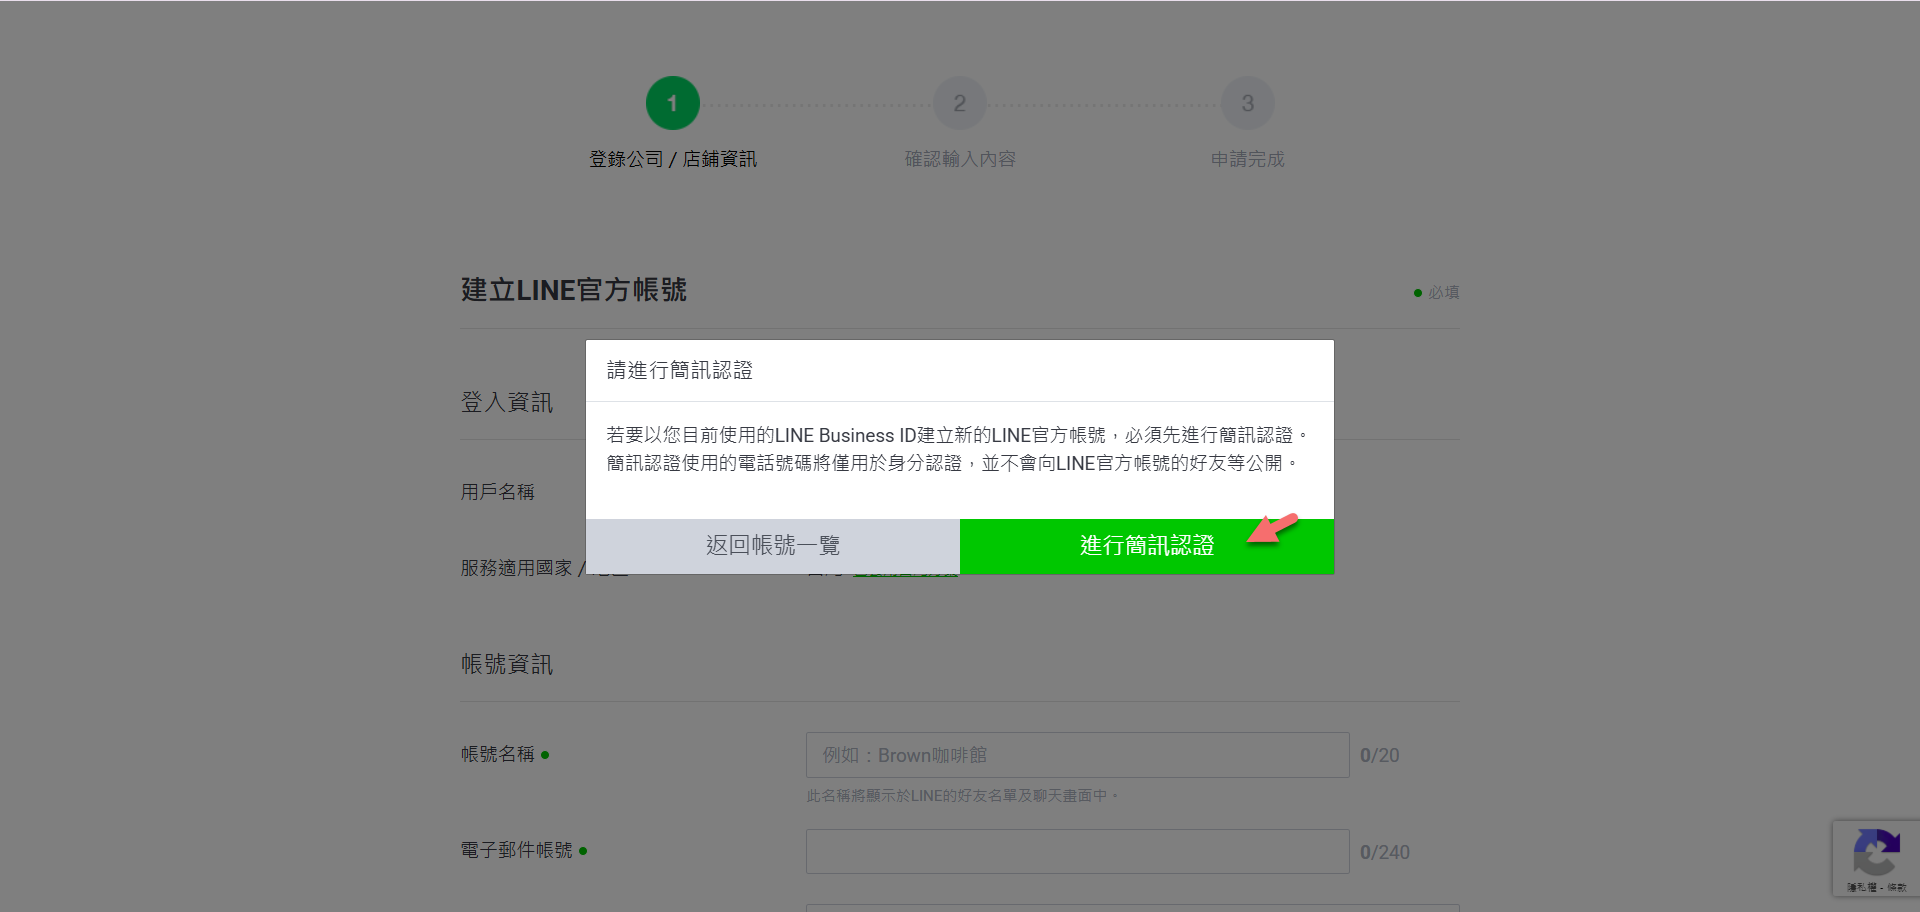This screenshot has height=912, width=1920.
Task: Select step 2 circle 確認輸入內容
Action: point(960,103)
